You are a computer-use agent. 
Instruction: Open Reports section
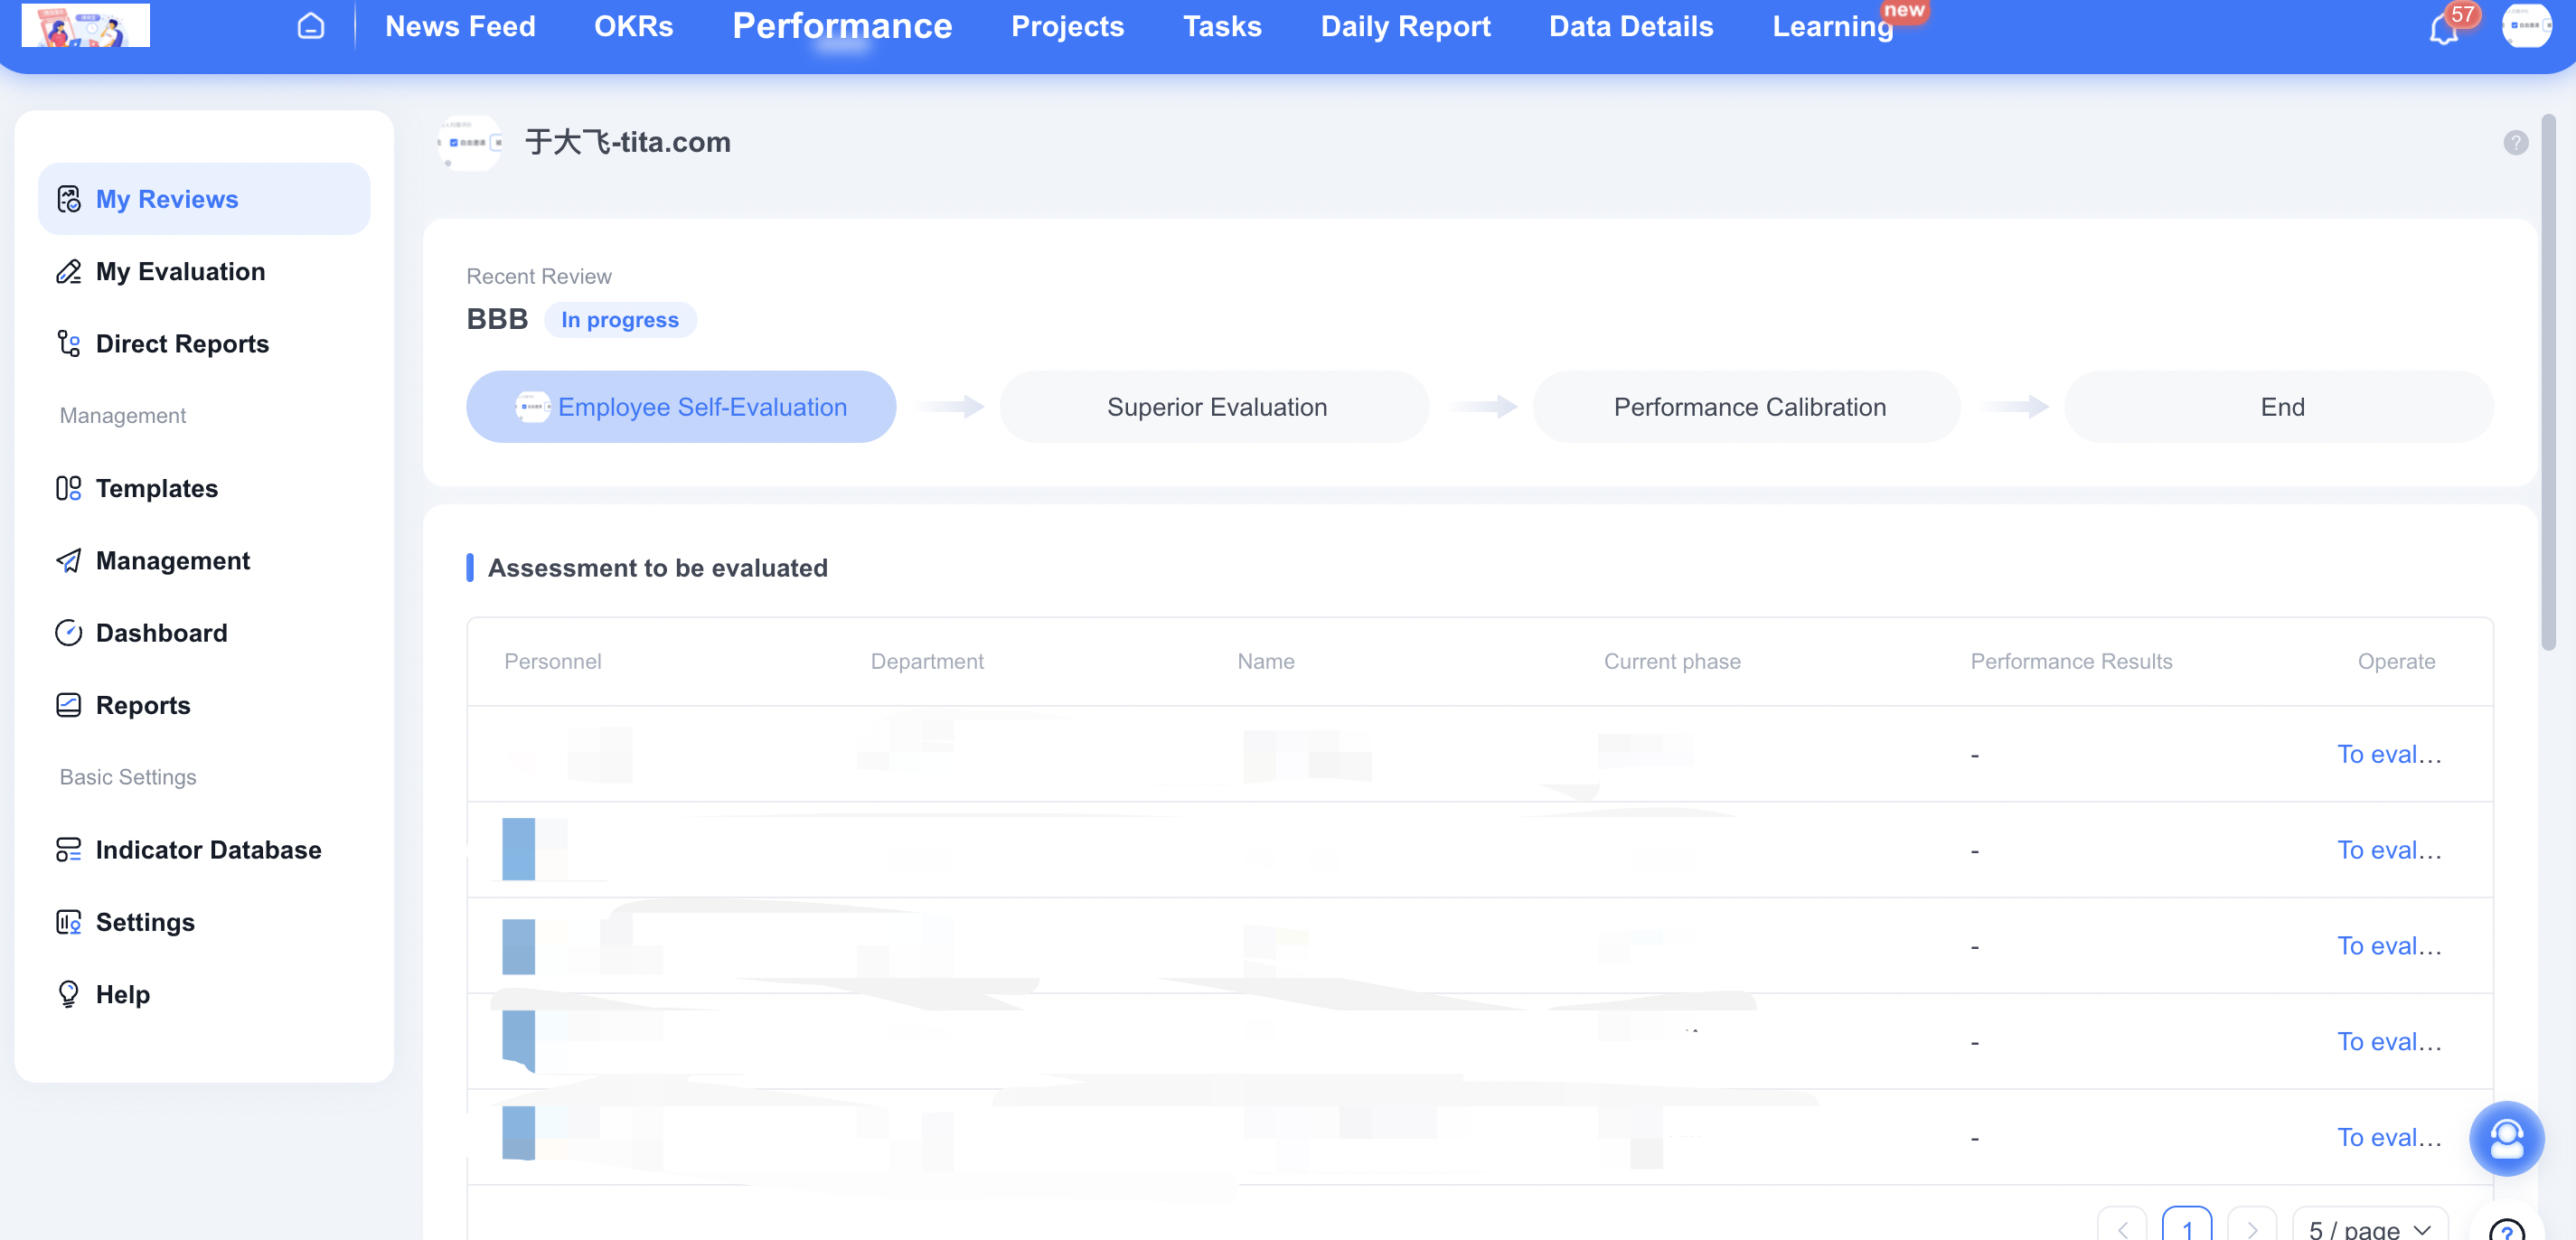pos(141,703)
